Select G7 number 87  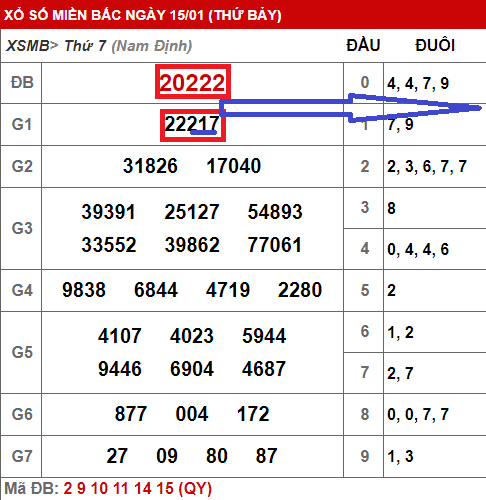(266, 456)
